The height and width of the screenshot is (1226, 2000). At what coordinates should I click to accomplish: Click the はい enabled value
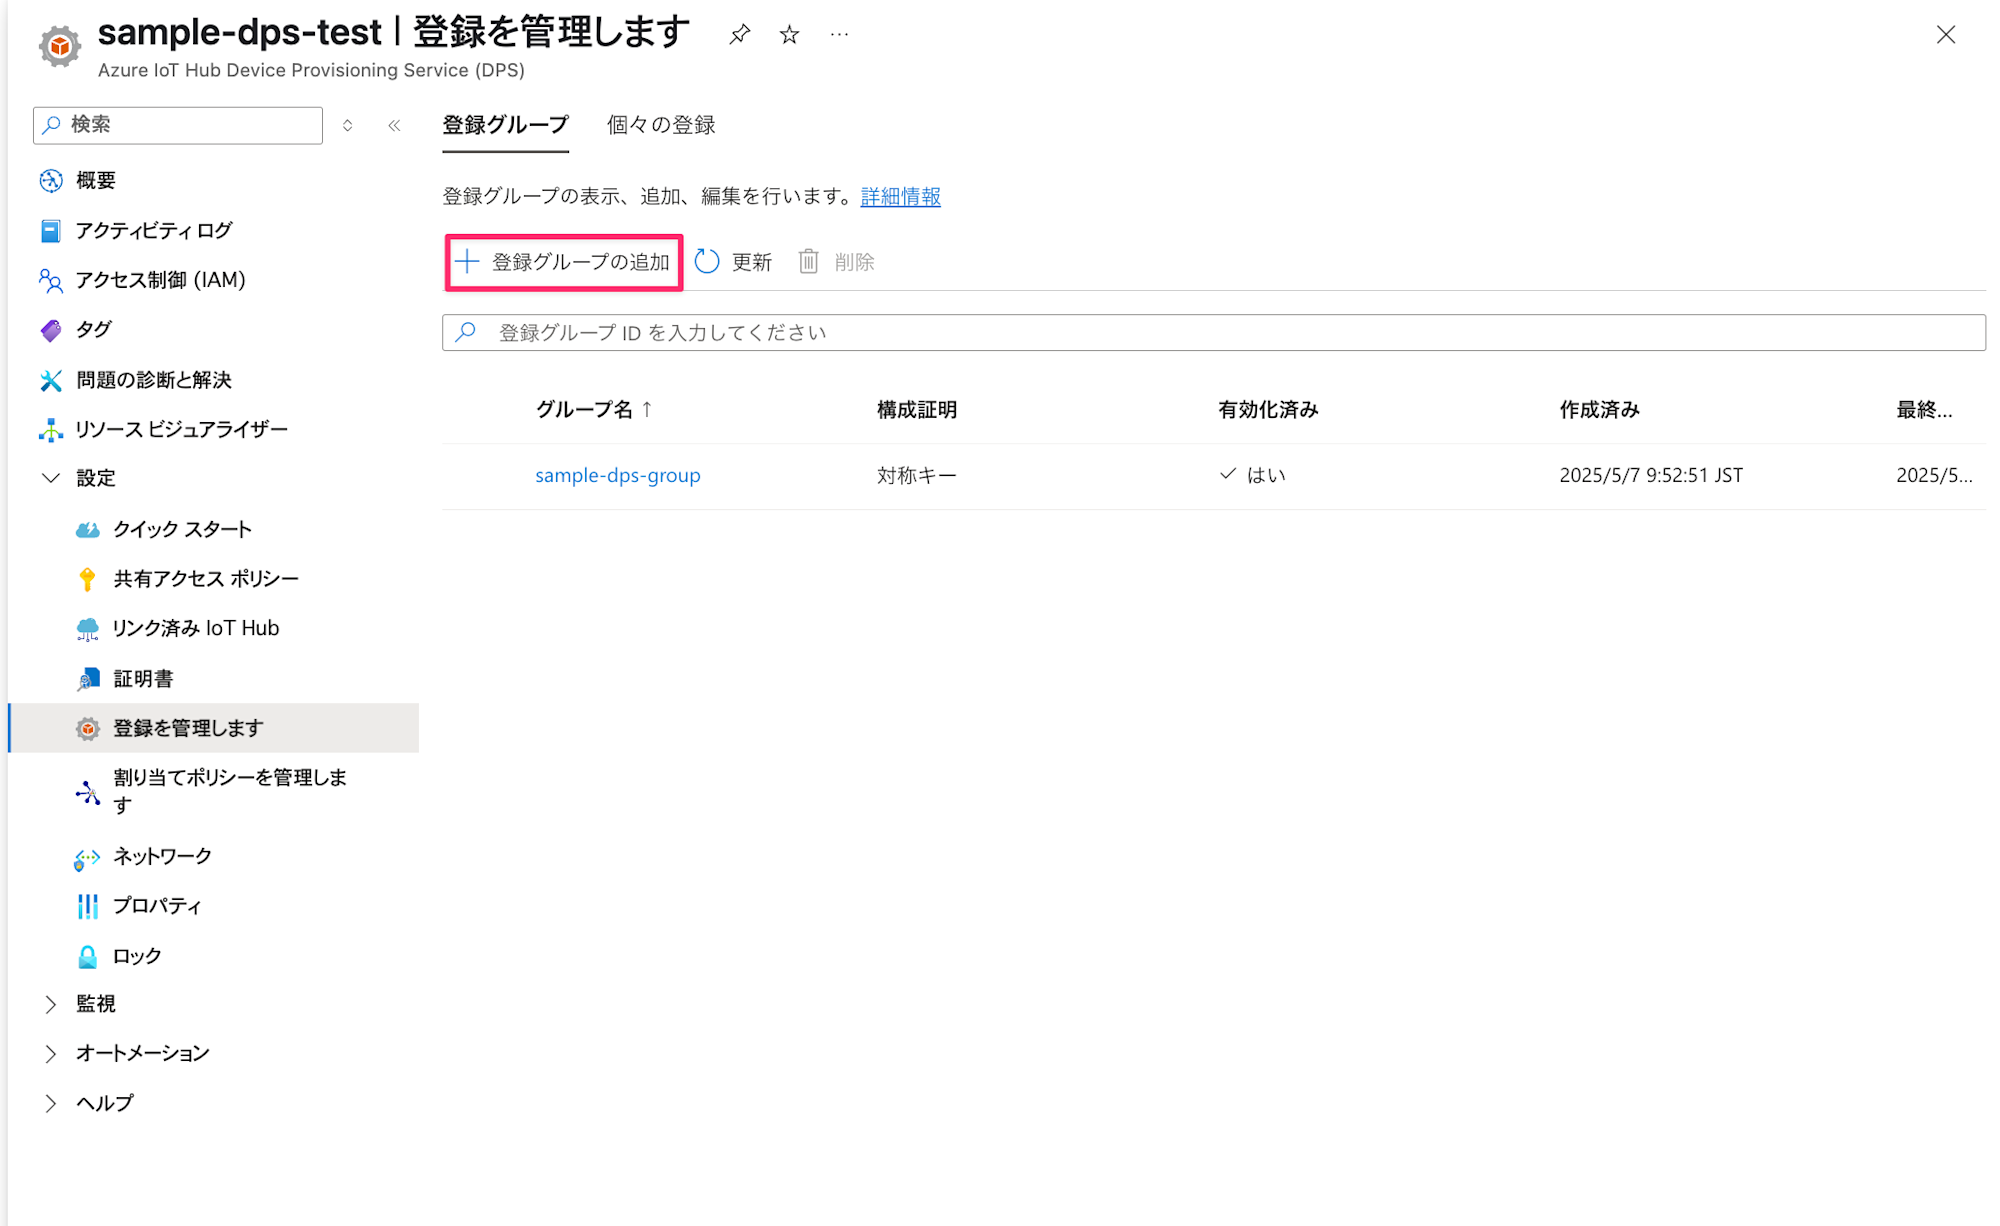click(1265, 475)
